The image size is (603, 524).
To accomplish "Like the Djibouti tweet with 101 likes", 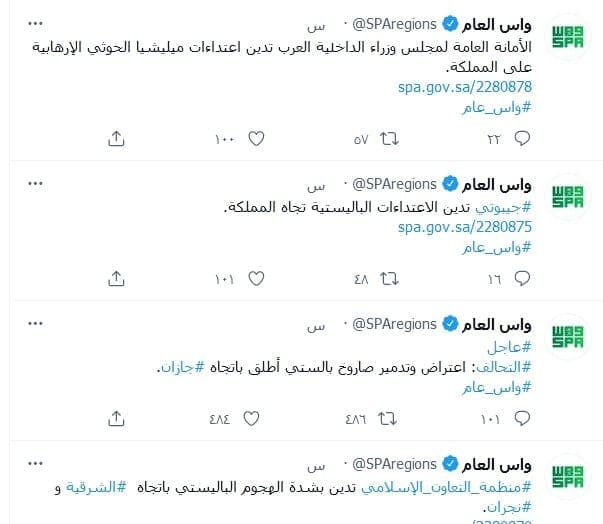I will [x=256, y=278].
